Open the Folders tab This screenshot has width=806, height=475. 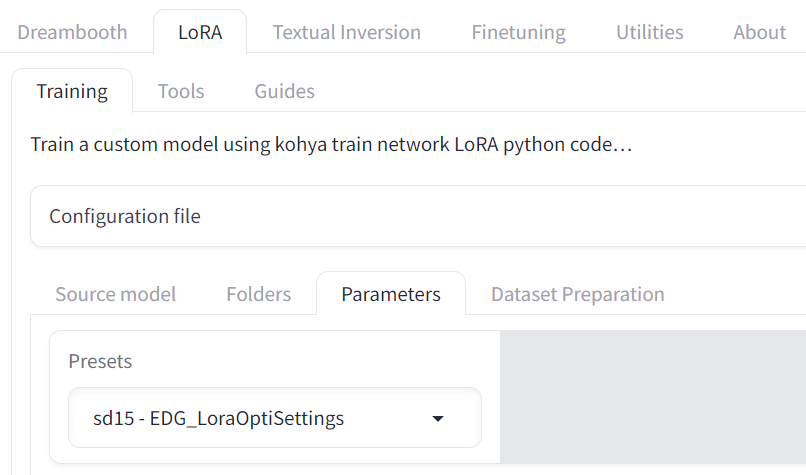[258, 294]
